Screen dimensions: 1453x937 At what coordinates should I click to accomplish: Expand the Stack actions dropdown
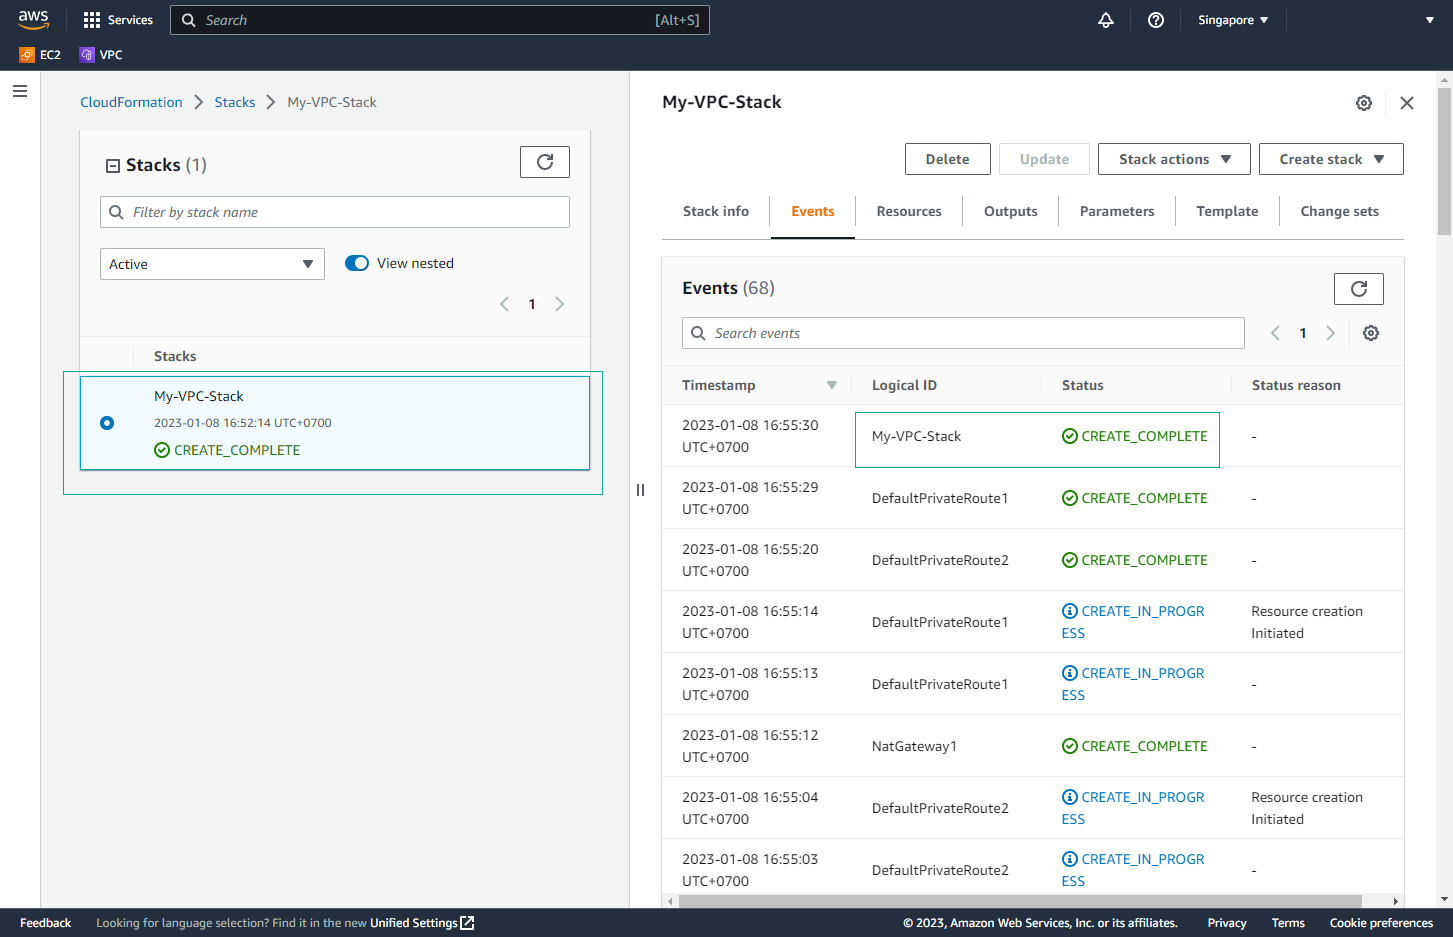click(1174, 159)
